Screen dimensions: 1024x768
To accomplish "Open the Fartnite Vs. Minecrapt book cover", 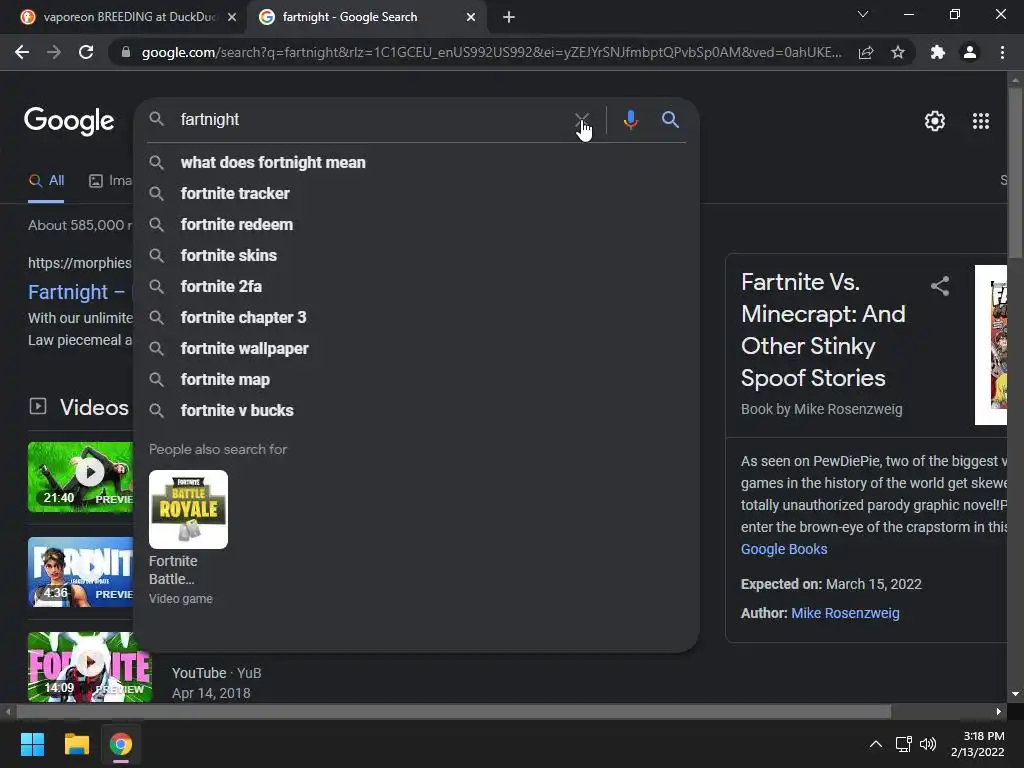I will (x=991, y=345).
